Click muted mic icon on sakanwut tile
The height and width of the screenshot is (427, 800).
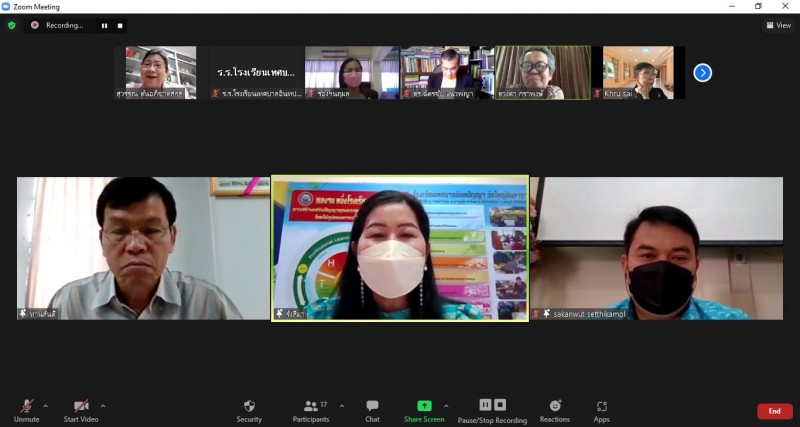tap(535, 314)
